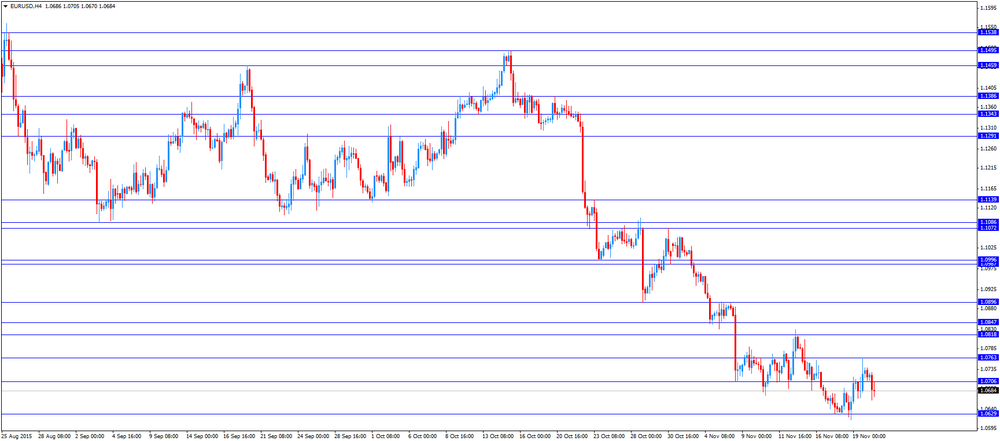Select the 1.0629 horizontal line price label

tap(988, 414)
